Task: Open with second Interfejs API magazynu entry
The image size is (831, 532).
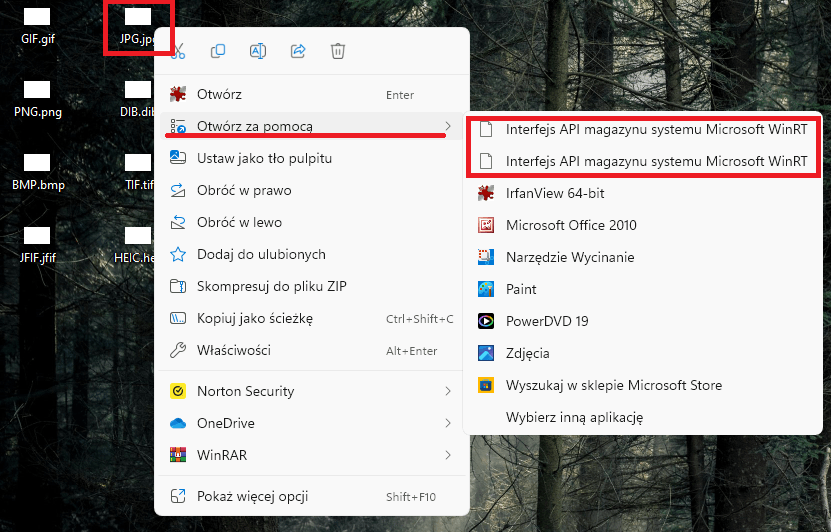Action: pyautogui.click(x=643, y=161)
